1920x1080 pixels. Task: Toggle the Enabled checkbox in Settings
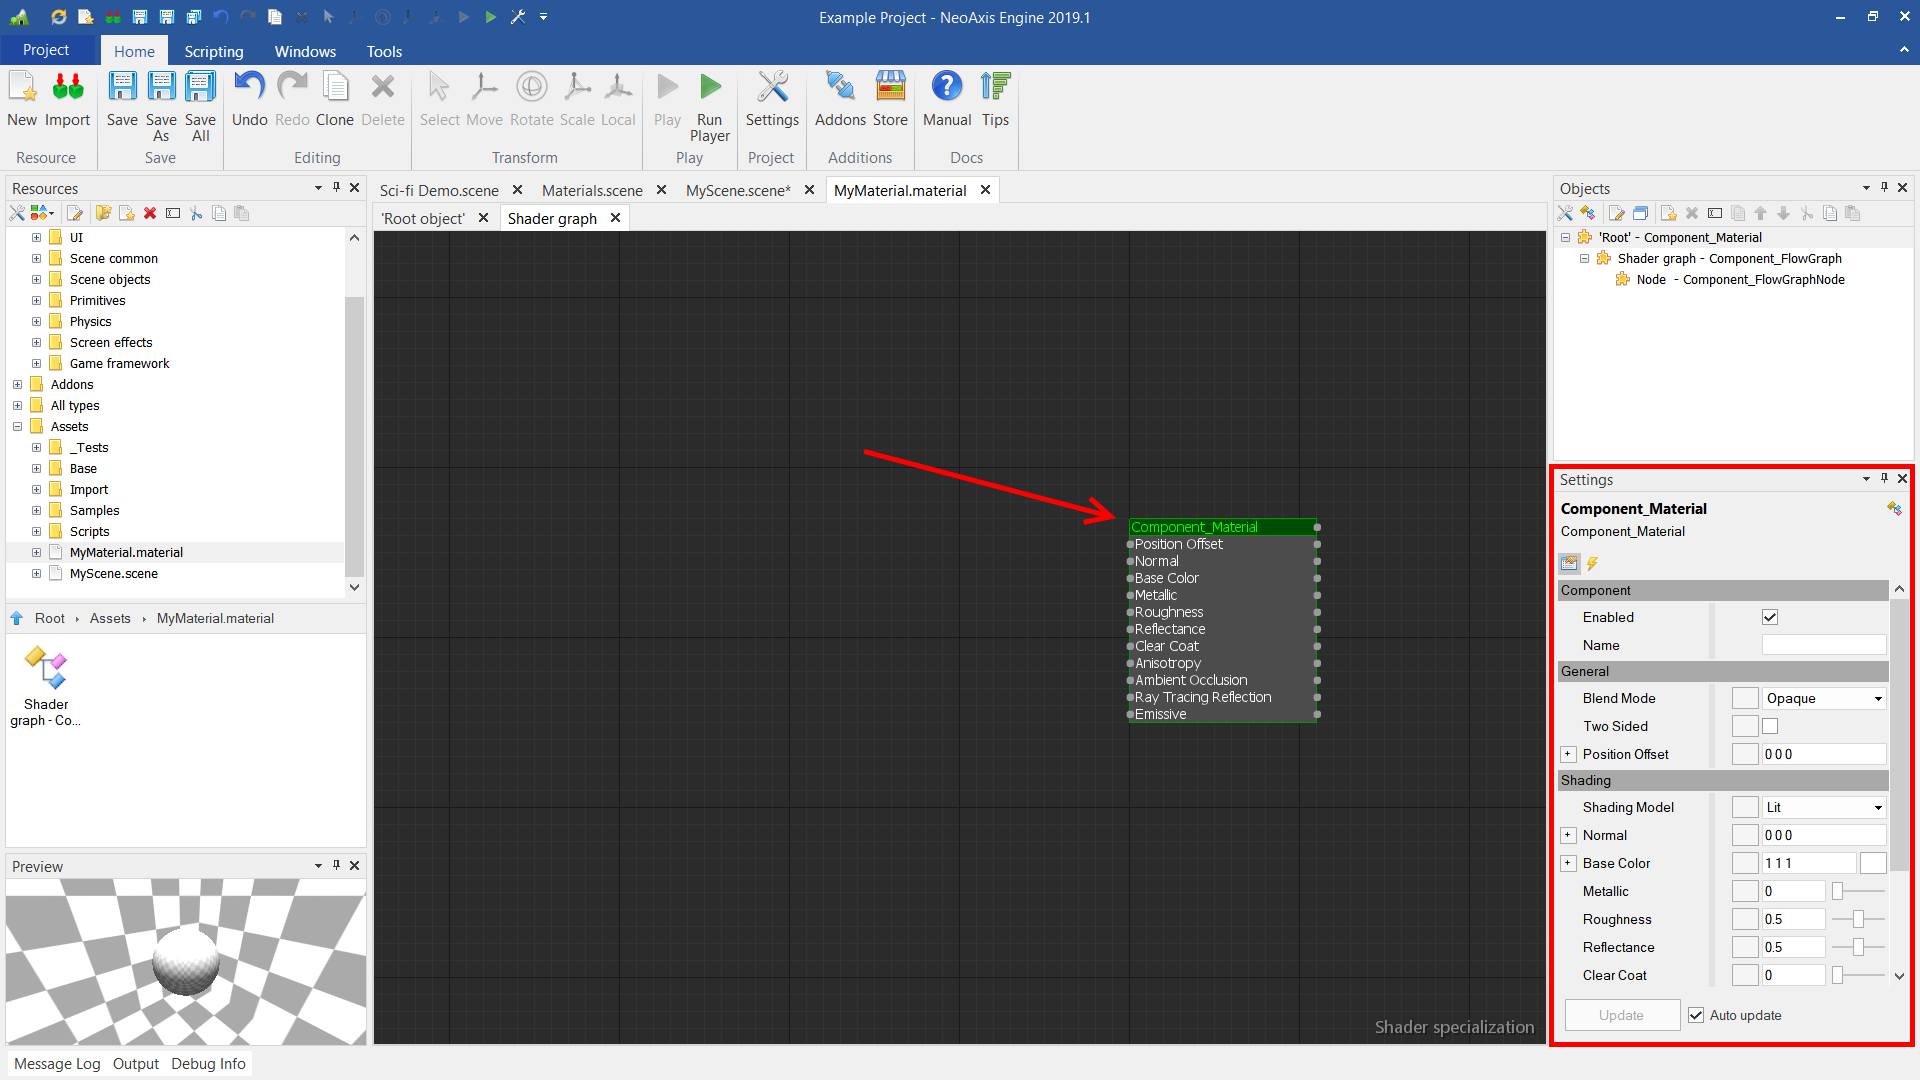pos(1770,617)
